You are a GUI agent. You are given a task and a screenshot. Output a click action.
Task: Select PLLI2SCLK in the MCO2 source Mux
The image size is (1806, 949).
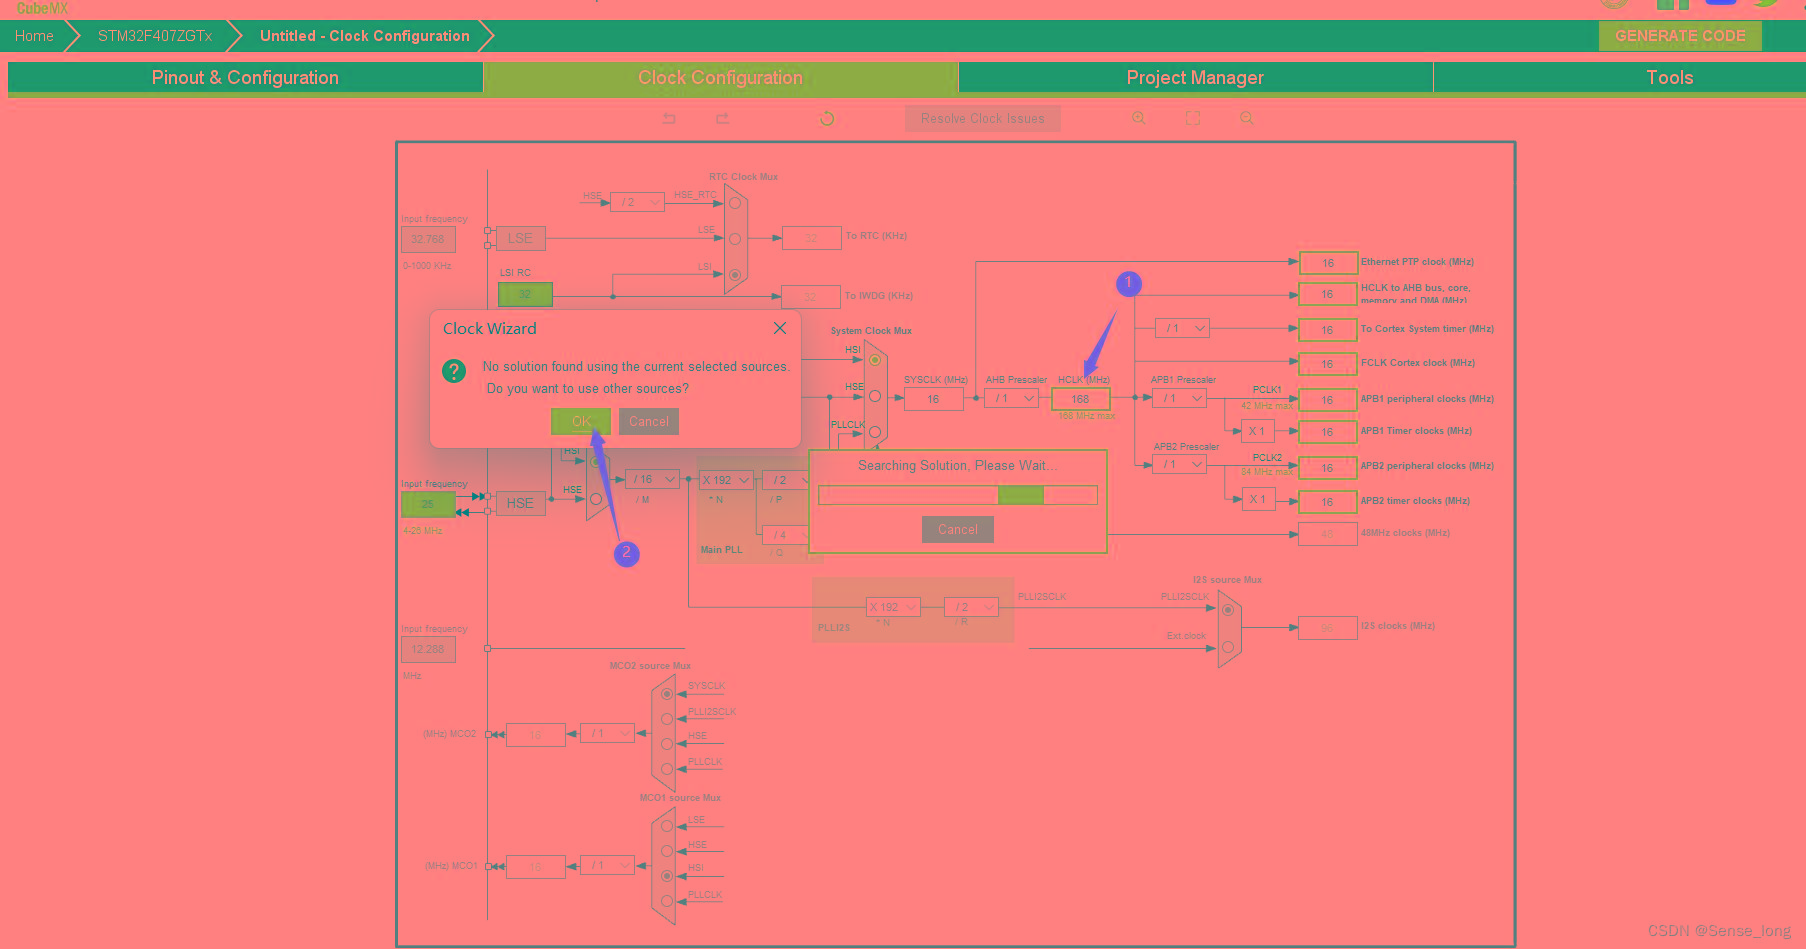tap(667, 719)
